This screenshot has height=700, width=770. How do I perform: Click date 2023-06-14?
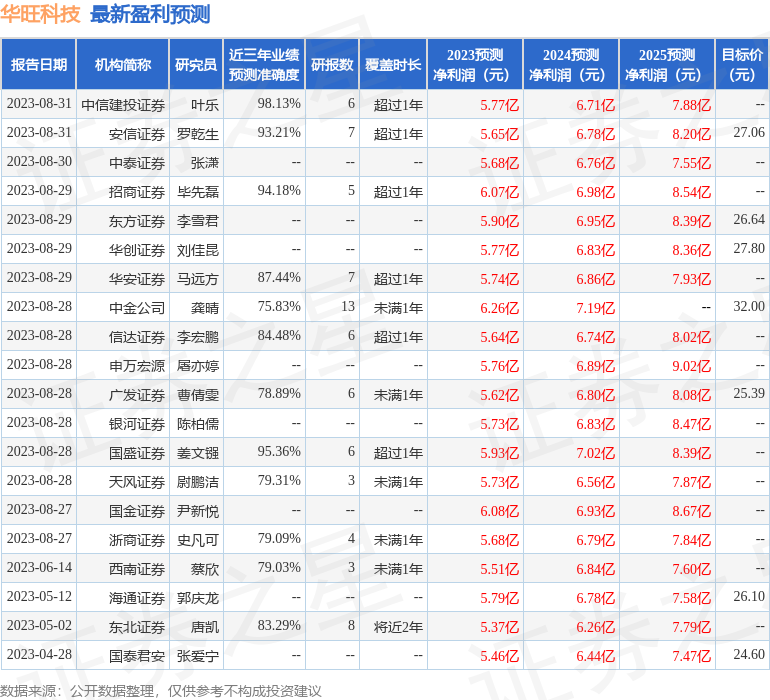(x=39, y=567)
